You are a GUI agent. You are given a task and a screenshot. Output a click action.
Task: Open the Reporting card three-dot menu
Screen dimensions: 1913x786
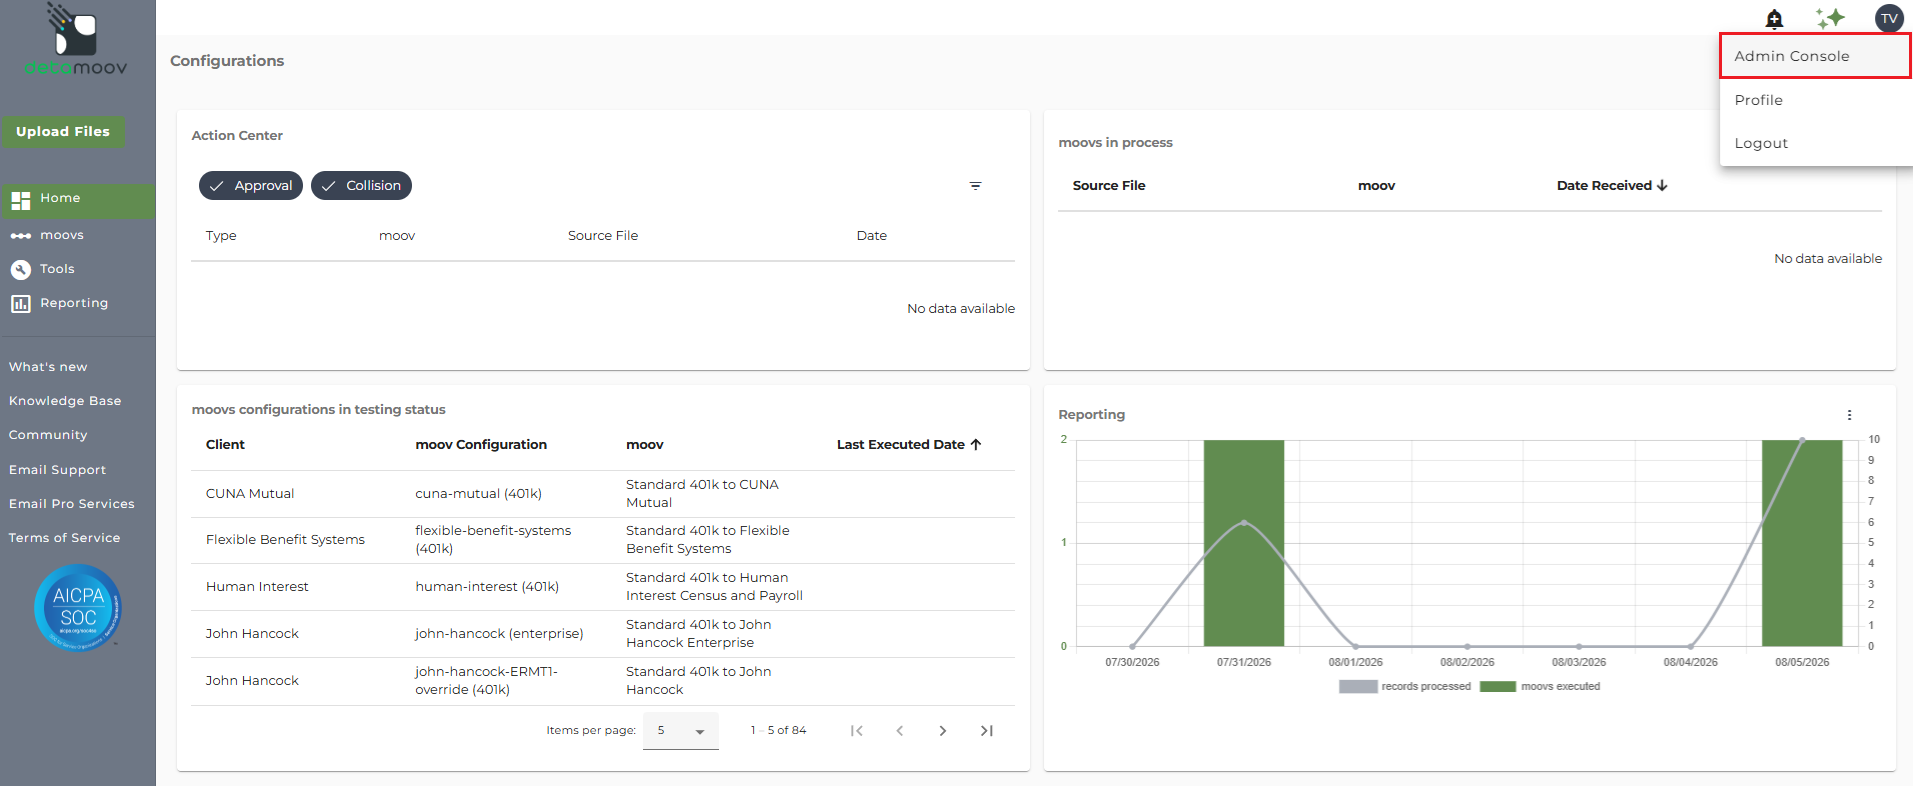(x=1849, y=415)
